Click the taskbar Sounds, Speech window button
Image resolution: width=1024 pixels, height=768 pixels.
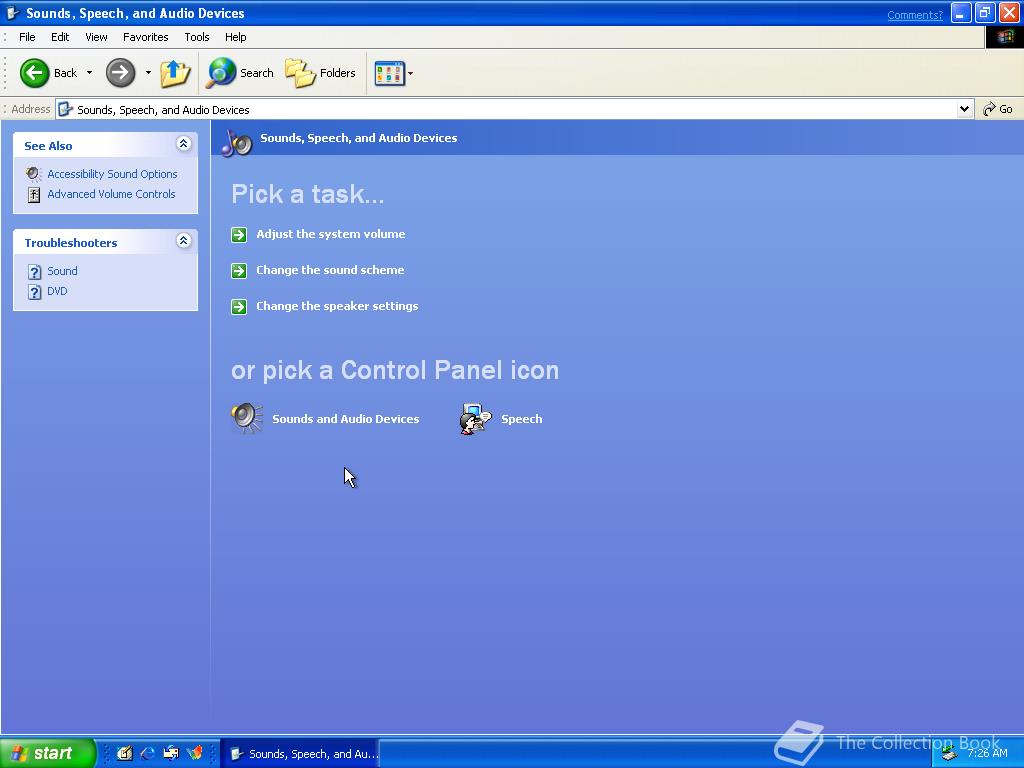coord(299,754)
